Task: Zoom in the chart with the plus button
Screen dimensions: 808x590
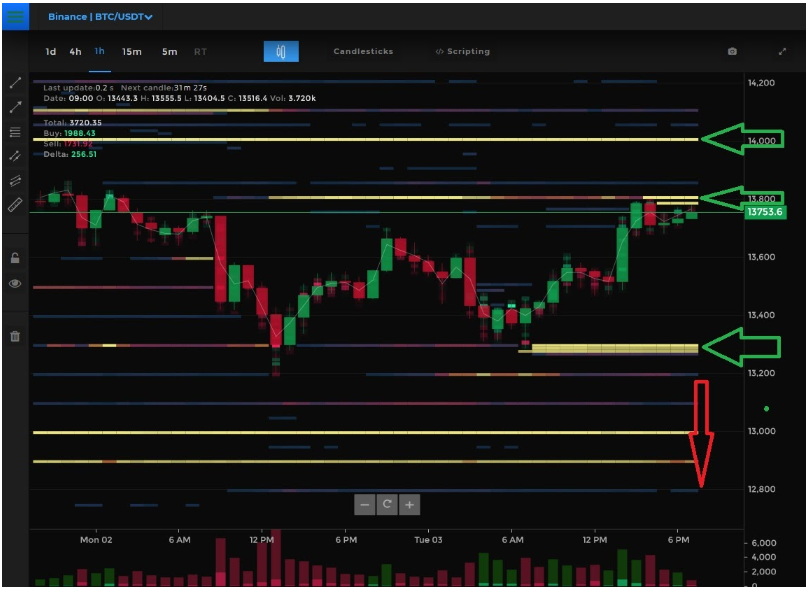Action: click(x=409, y=504)
